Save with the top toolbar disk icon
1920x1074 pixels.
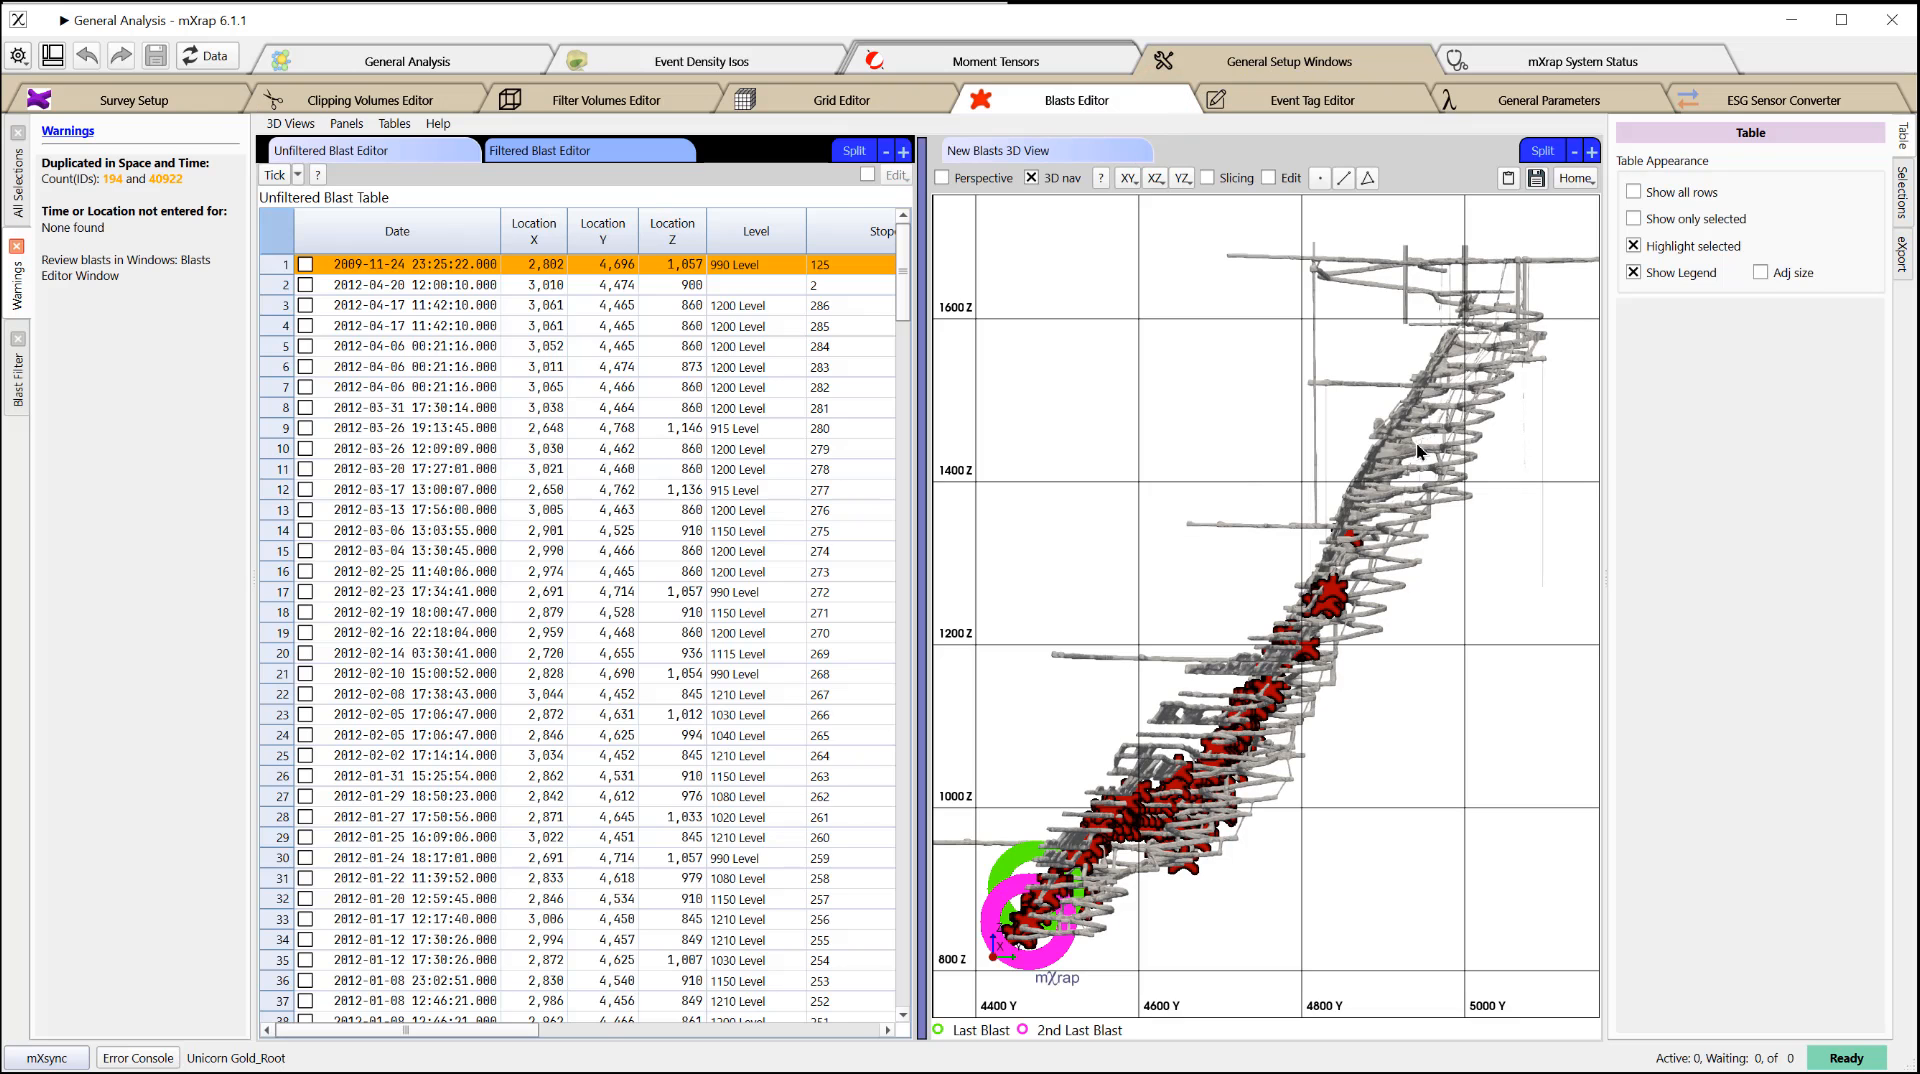[x=155, y=56]
